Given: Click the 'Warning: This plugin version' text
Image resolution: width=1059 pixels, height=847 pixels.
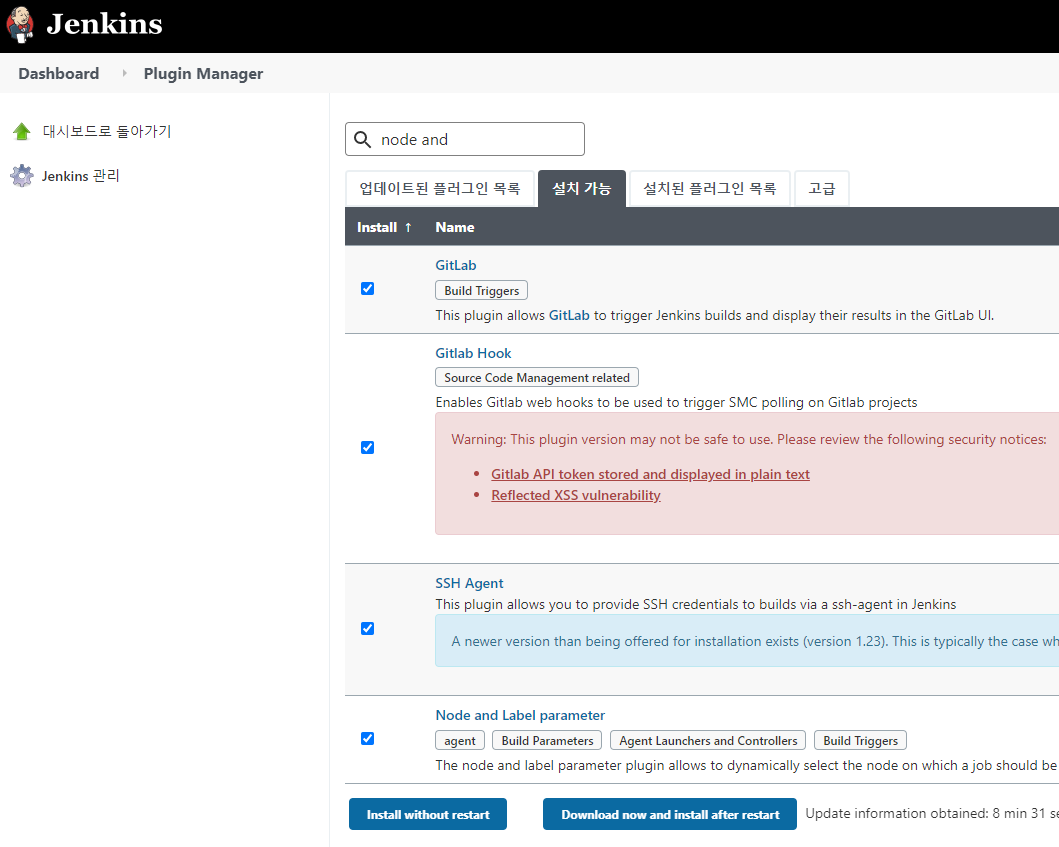Looking at the screenshot, I should (x=749, y=440).
